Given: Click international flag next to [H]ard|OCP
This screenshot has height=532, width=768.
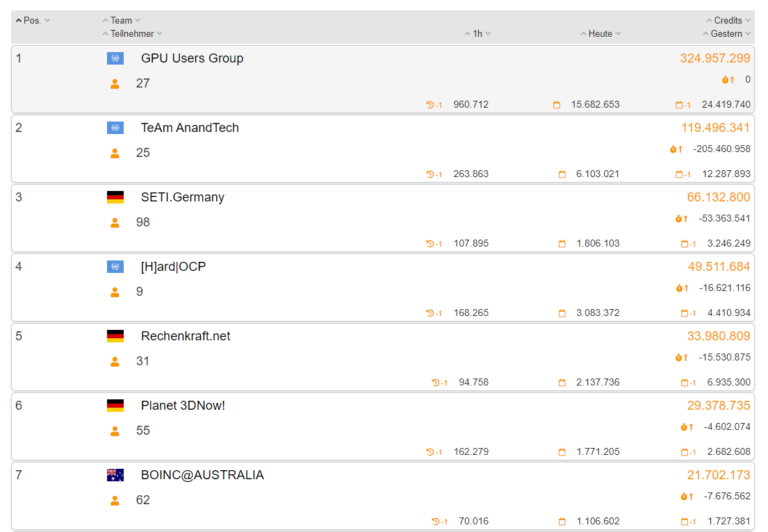Looking at the screenshot, I should tap(115, 267).
